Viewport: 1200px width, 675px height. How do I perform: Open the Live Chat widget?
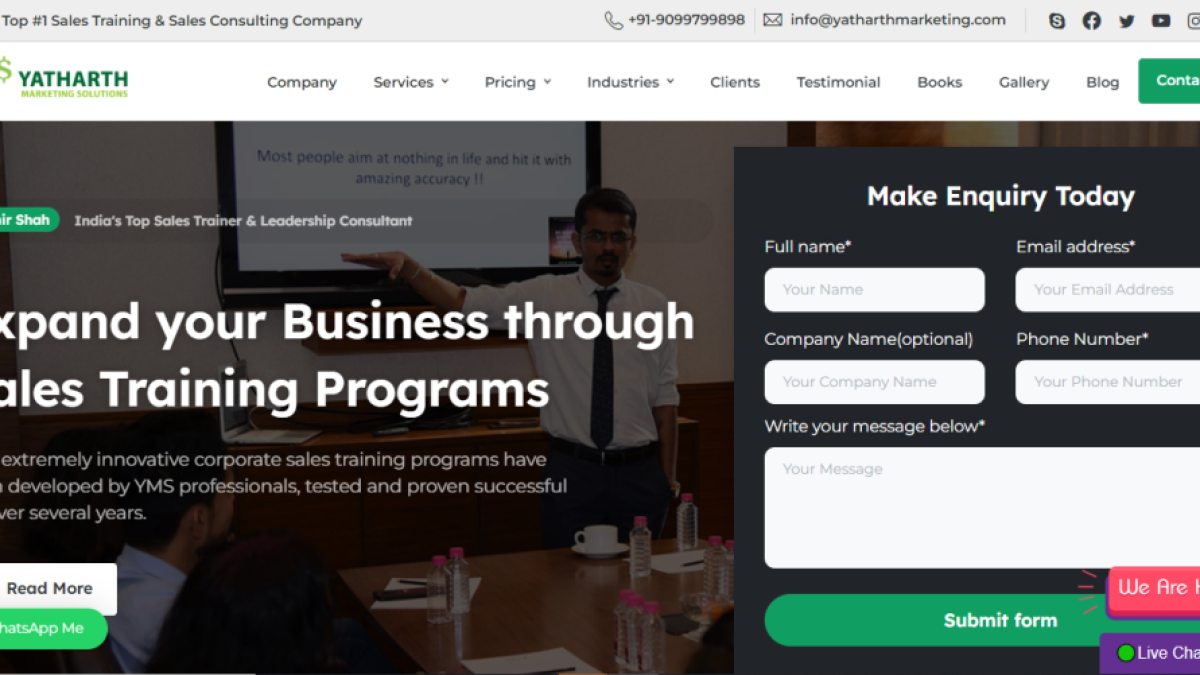coord(1150,653)
